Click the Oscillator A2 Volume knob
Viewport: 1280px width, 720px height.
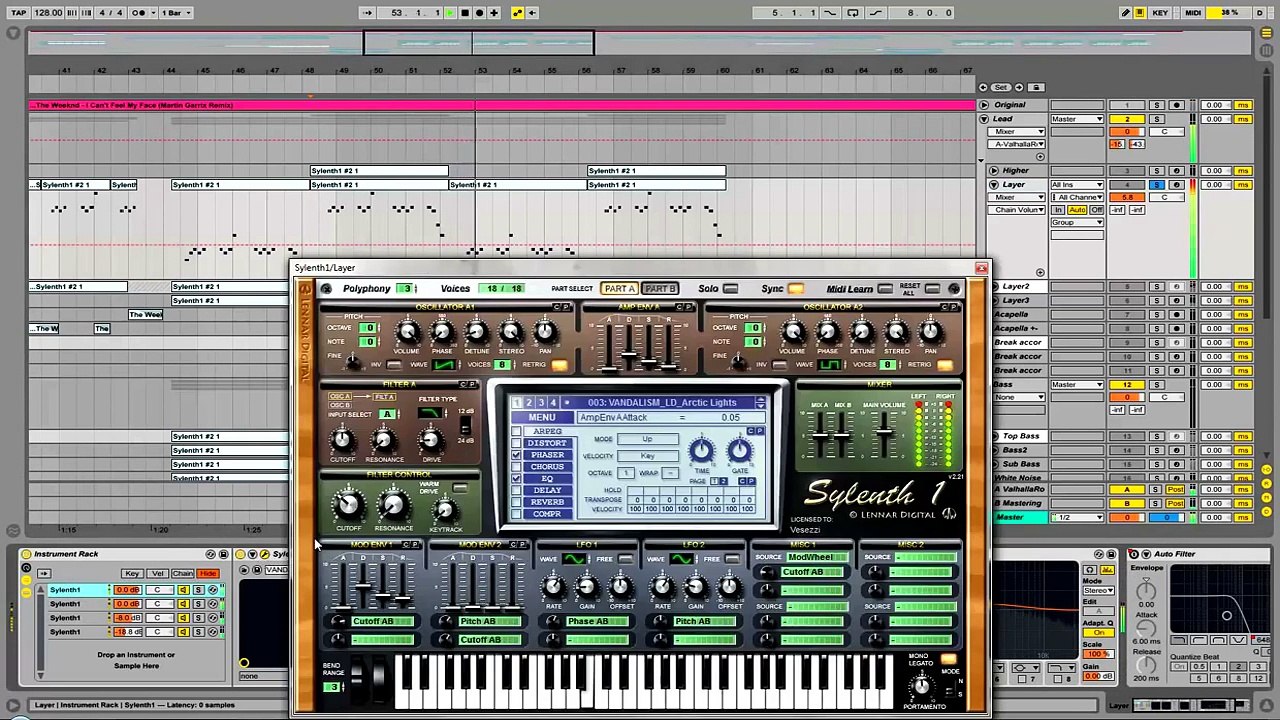tap(792, 333)
